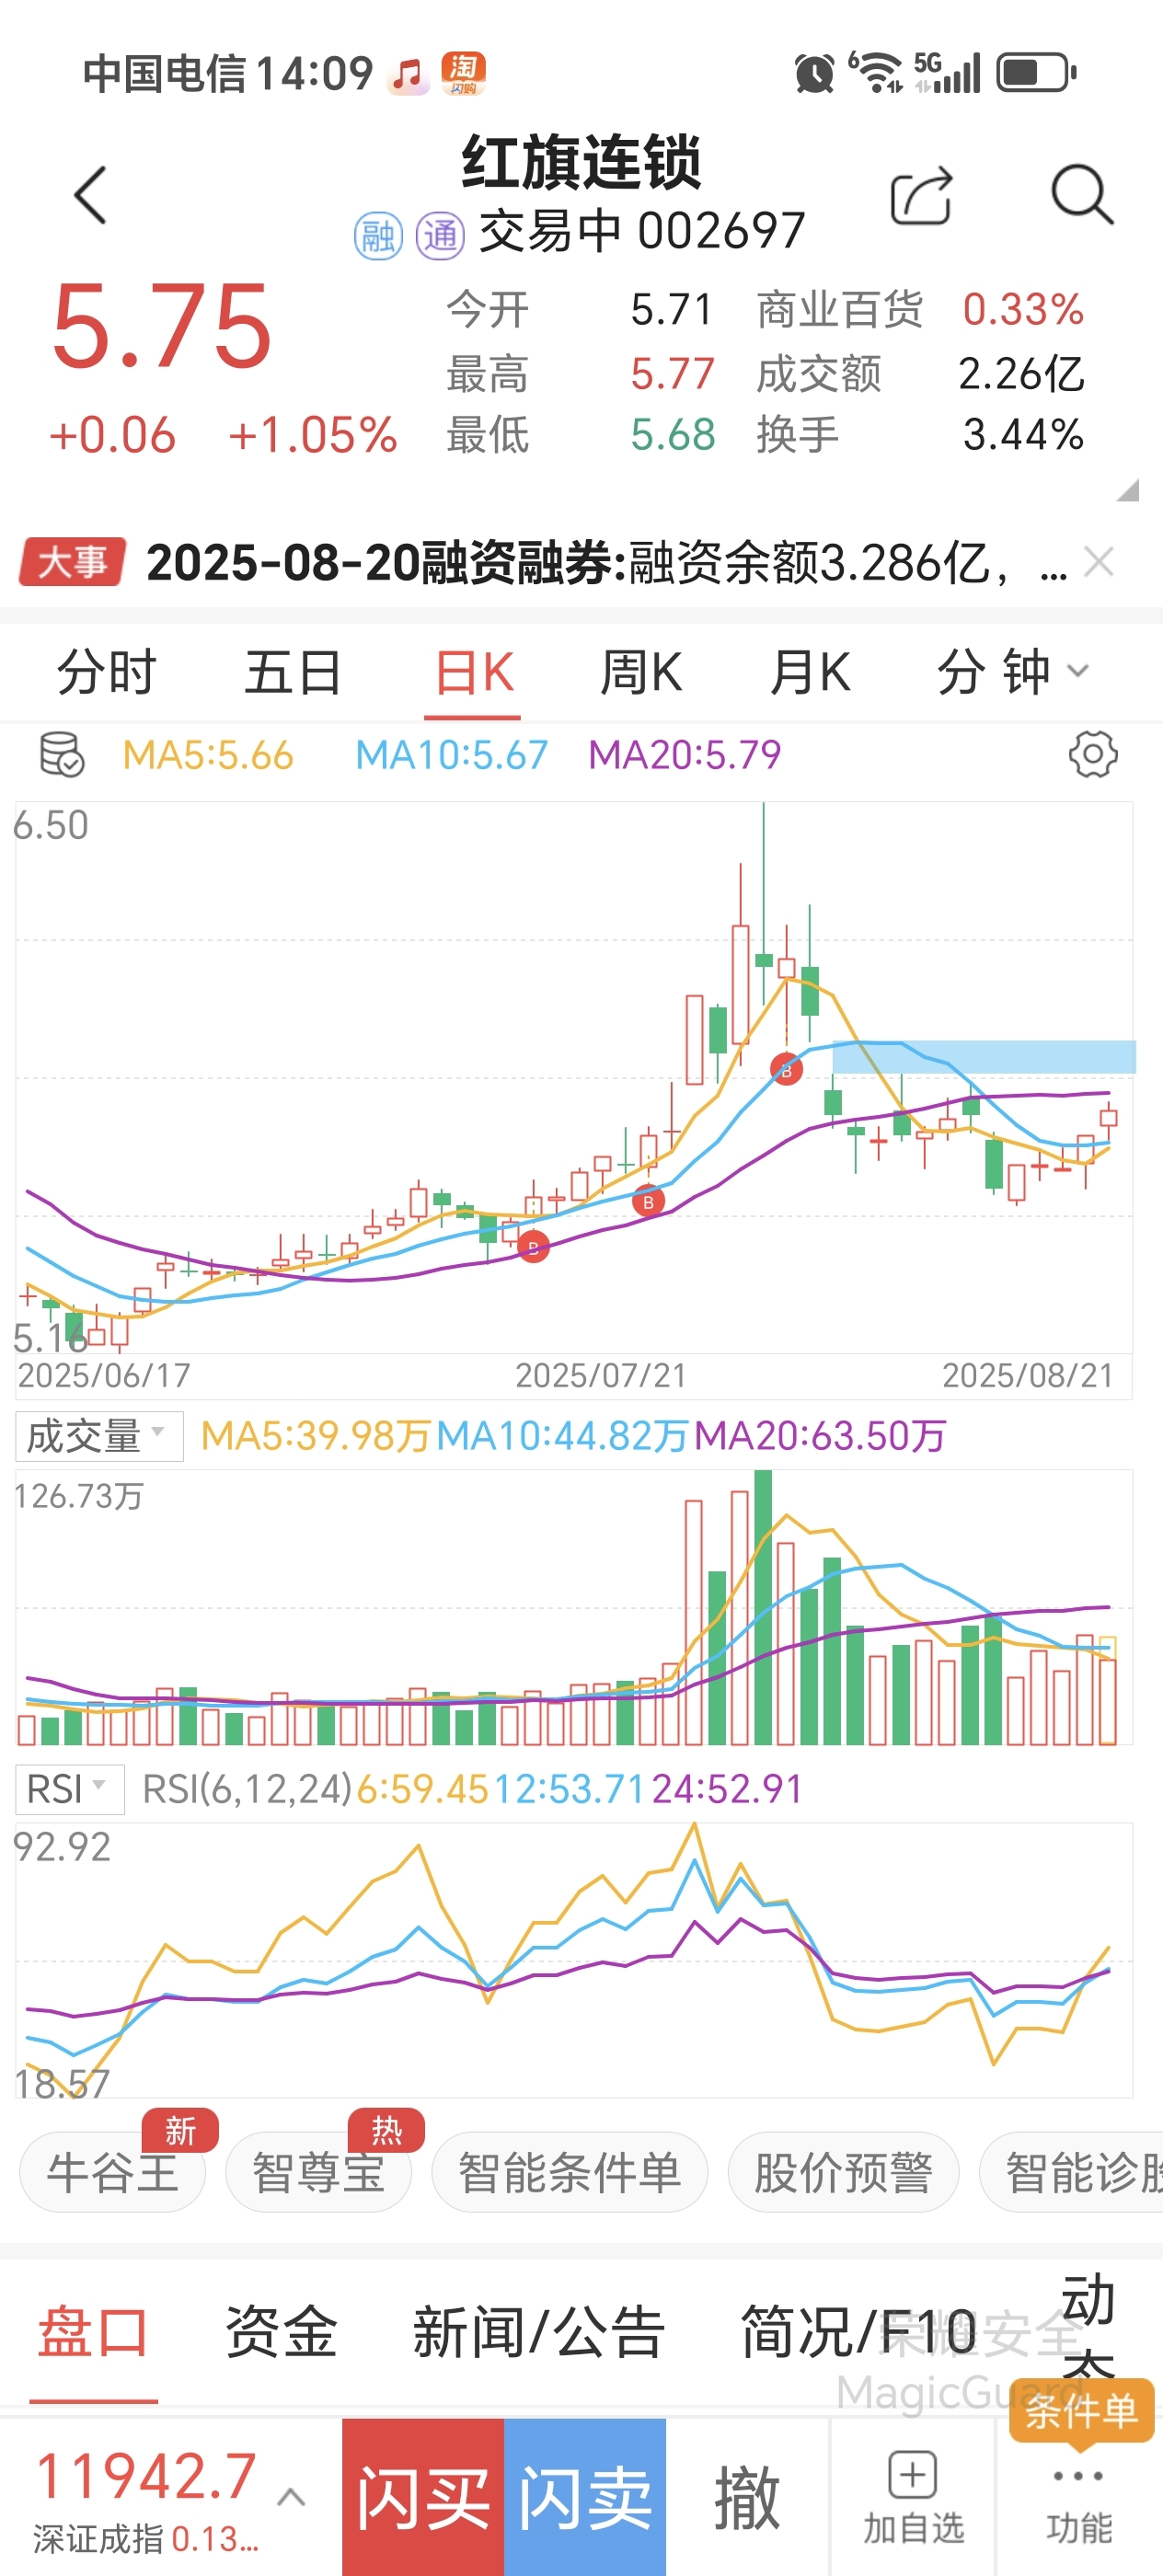Open 股价预警 pill
Screen dimensions: 1163x2576
843,2171
